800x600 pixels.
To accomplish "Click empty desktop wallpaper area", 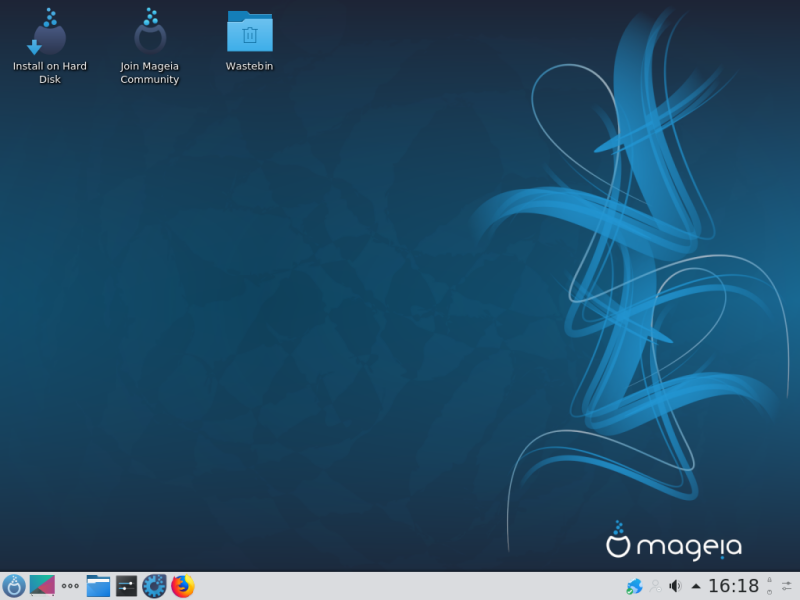I will coord(306,306).
